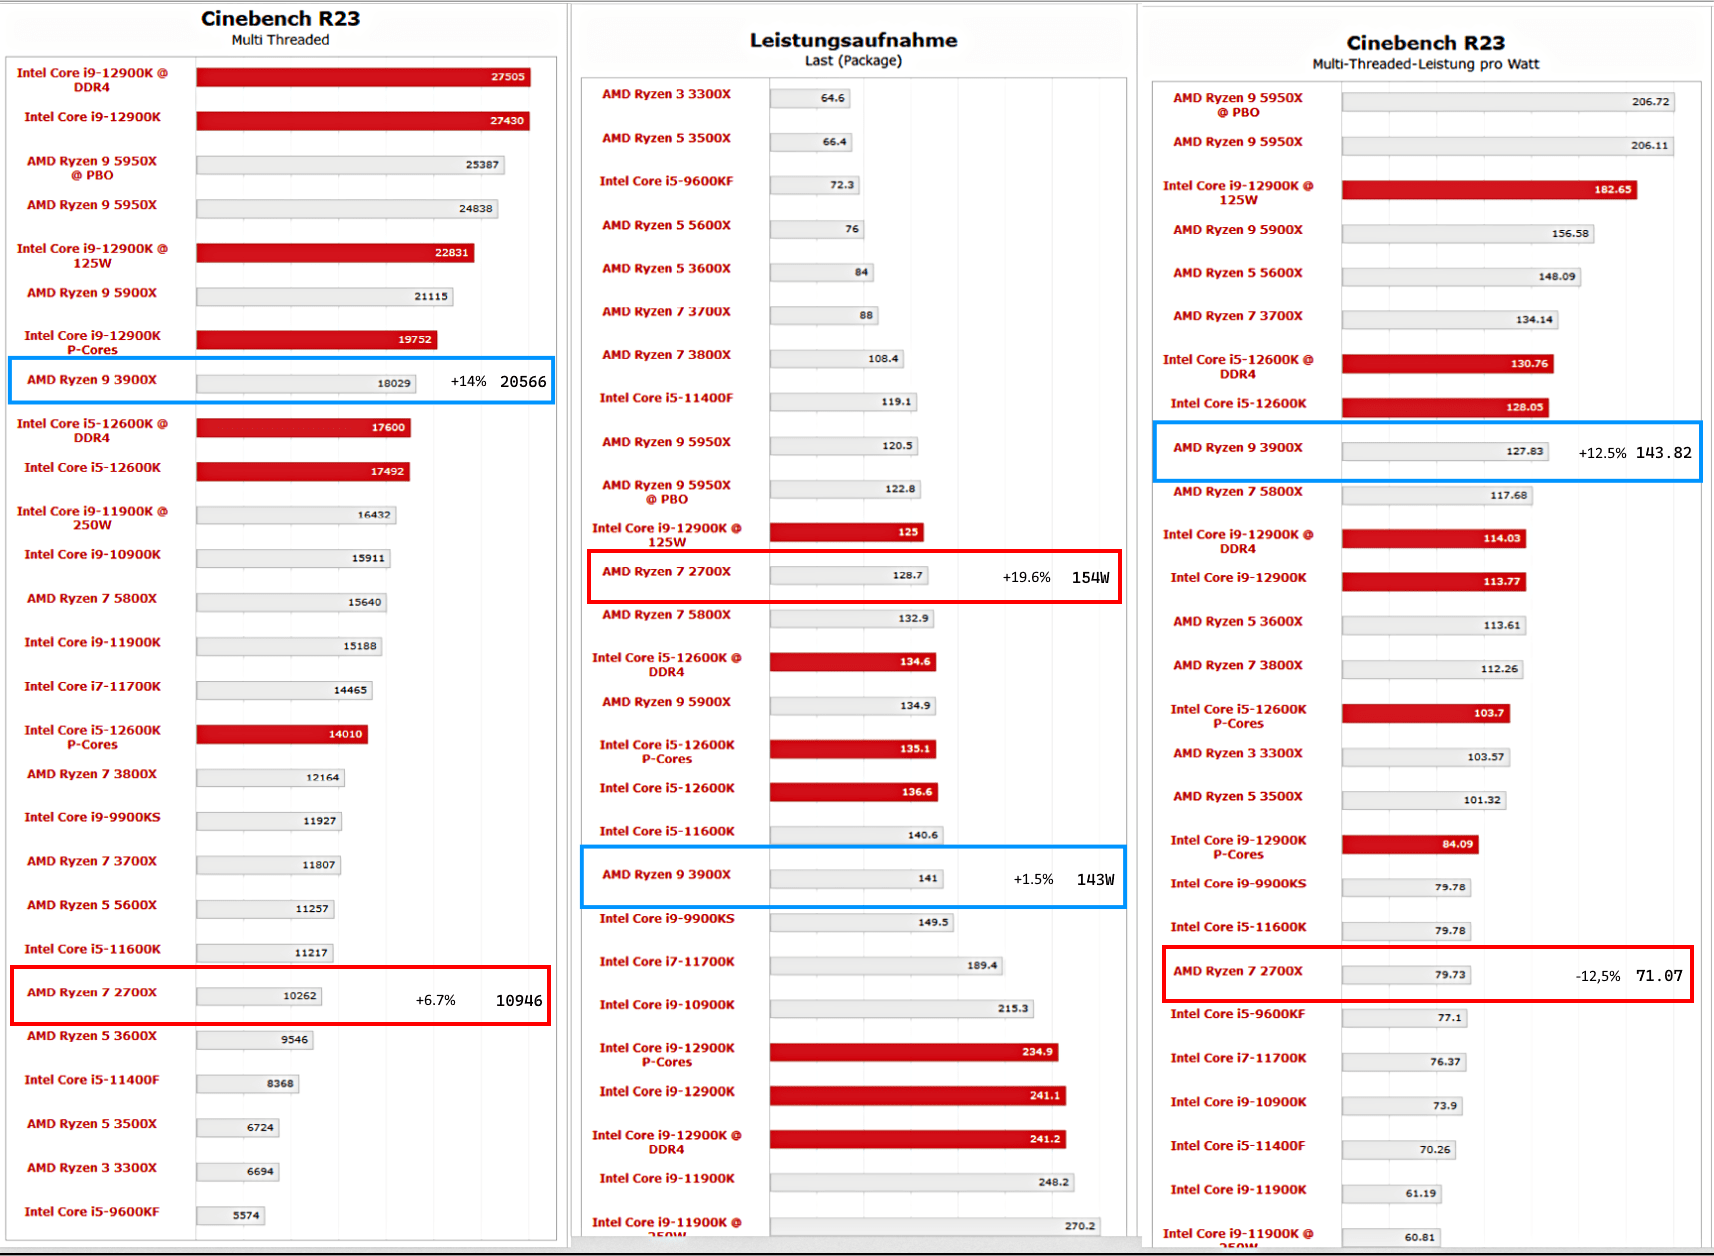Click the 'Multi Threaded' subtitle
The width and height of the screenshot is (1714, 1256).
tap(280, 40)
